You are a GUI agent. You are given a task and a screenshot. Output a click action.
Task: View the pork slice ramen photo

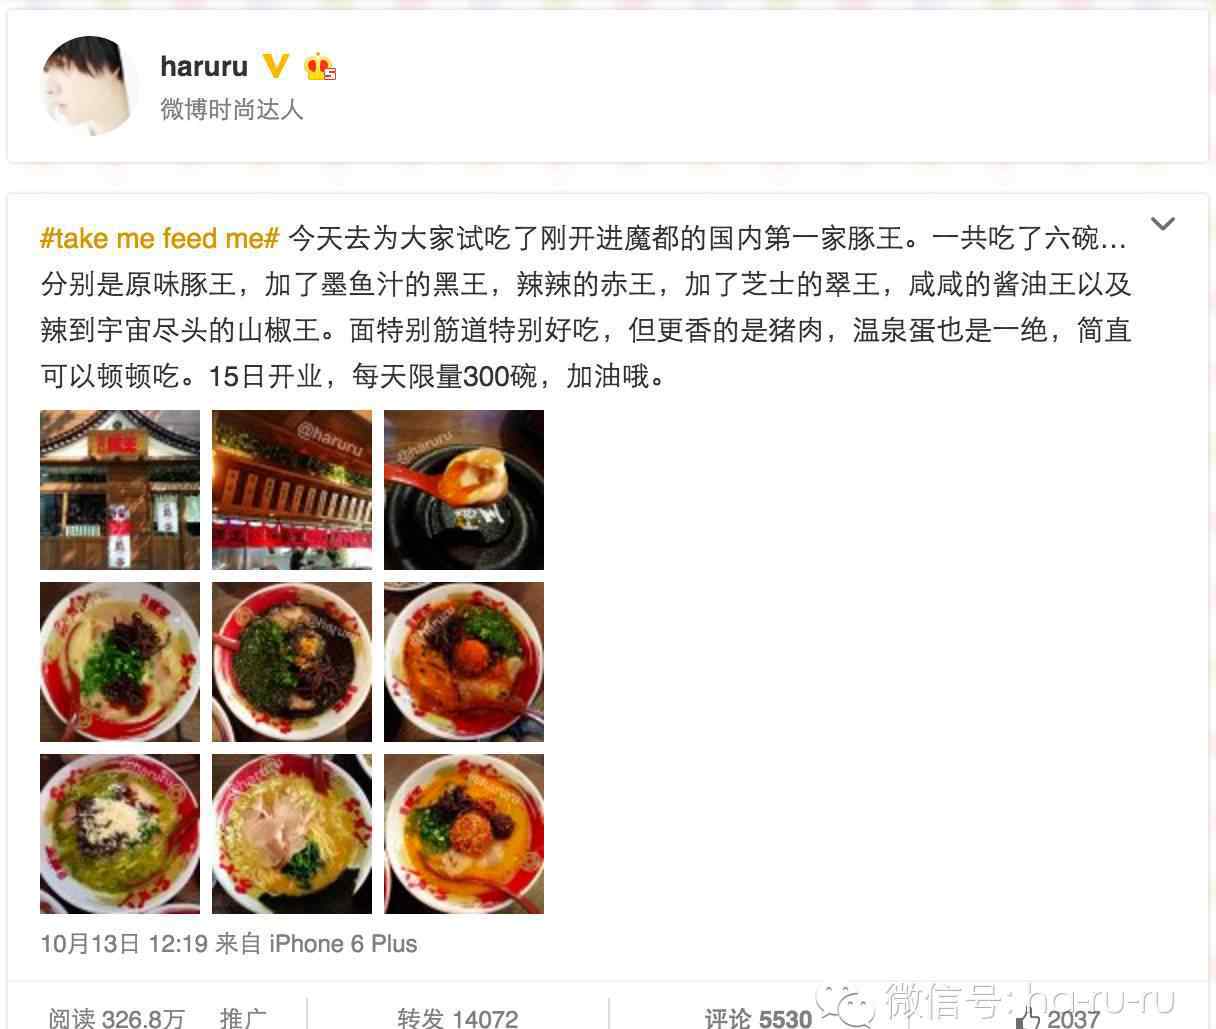click(292, 834)
